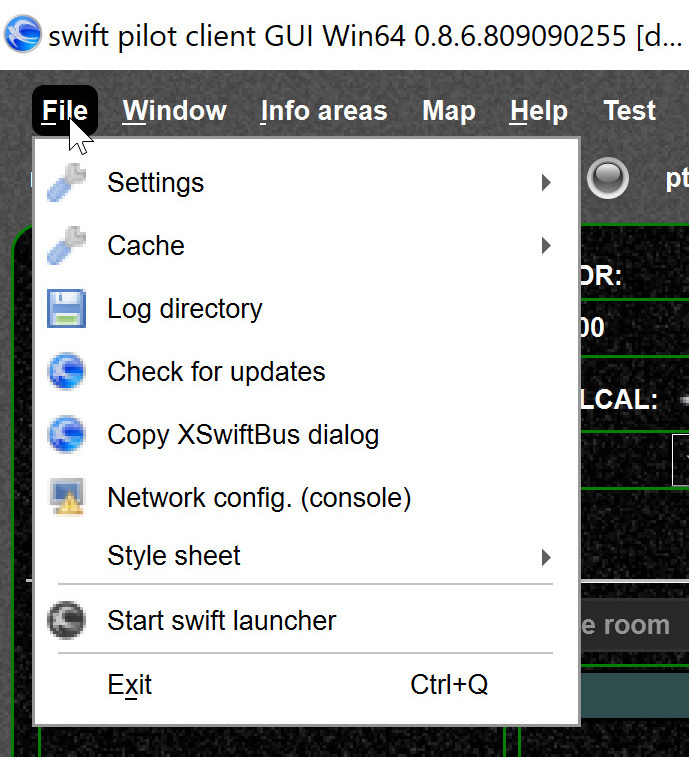Viewport: 689px width, 757px height.
Task: Click the Copy XSwiftBus dialog swift icon
Action: (x=67, y=435)
